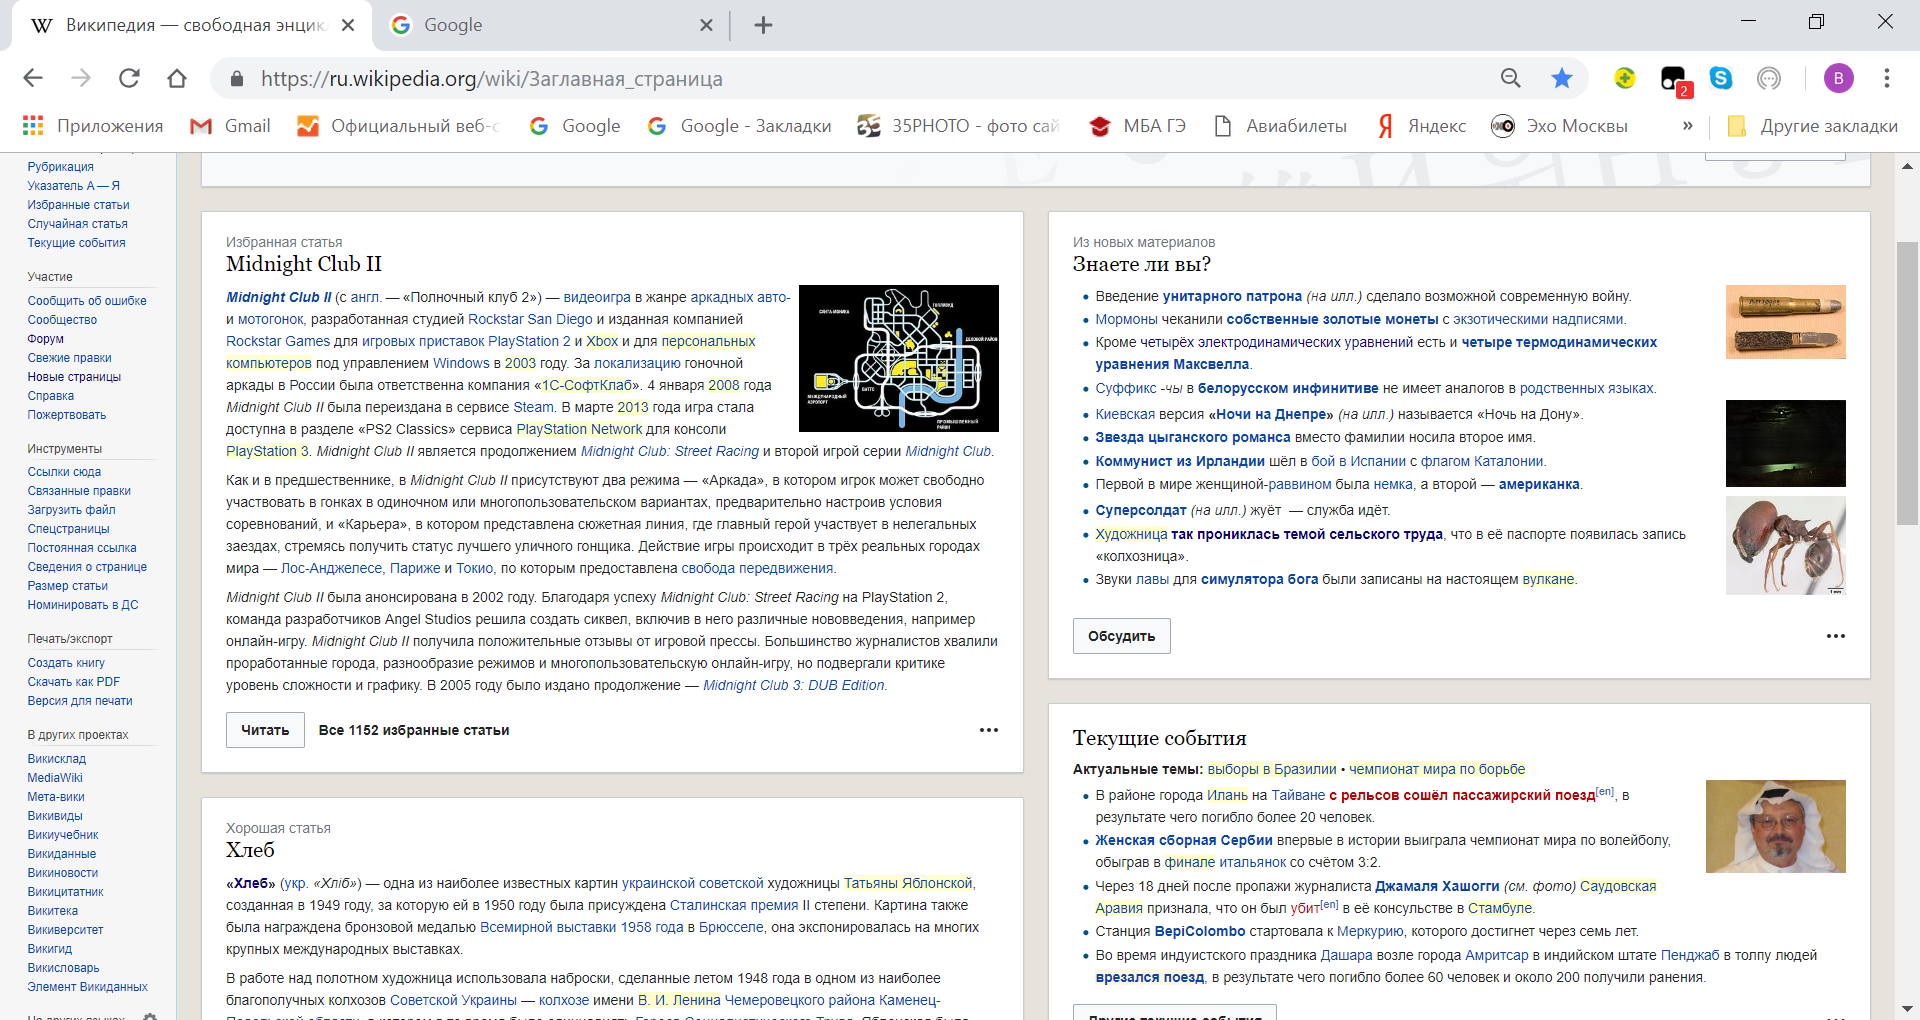Open the ant photo thumbnail
Screen dimensions: 1920x1020
click(x=1786, y=545)
